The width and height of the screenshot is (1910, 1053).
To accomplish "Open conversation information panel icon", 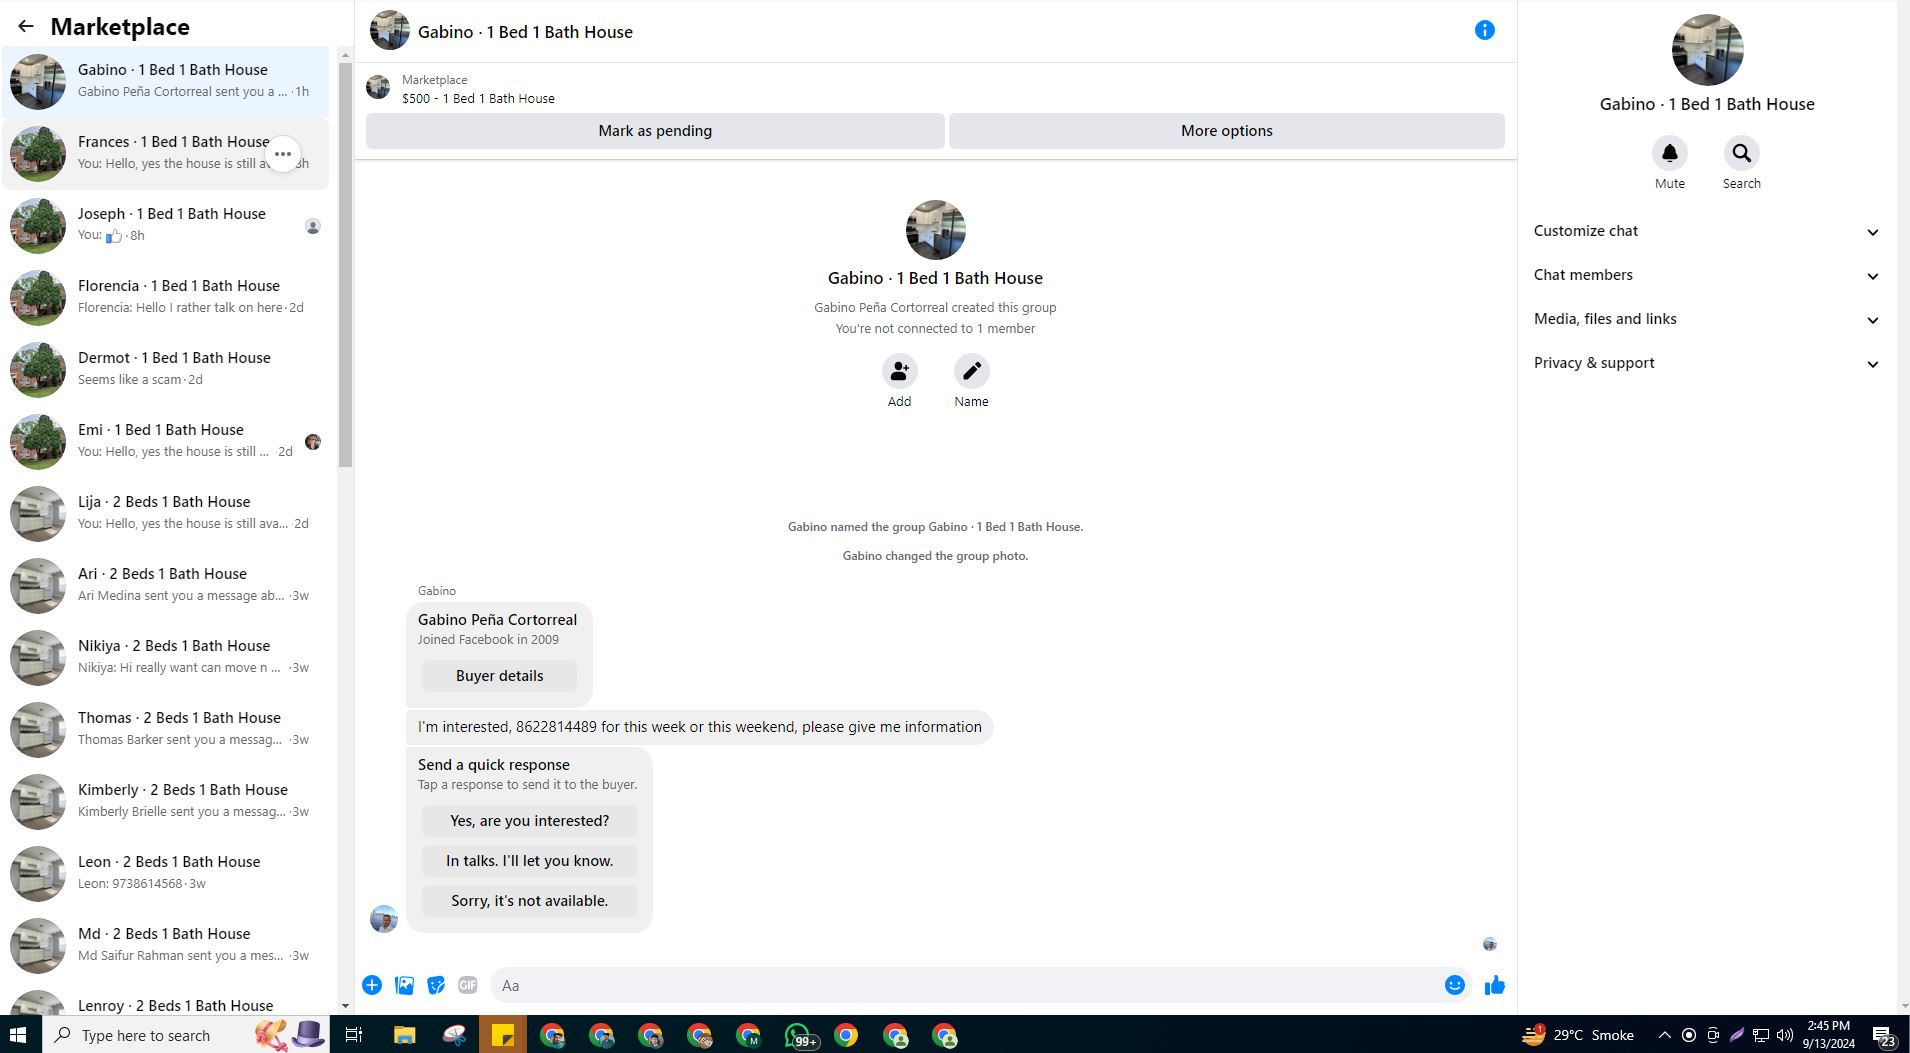I will tap(1485, 31).
